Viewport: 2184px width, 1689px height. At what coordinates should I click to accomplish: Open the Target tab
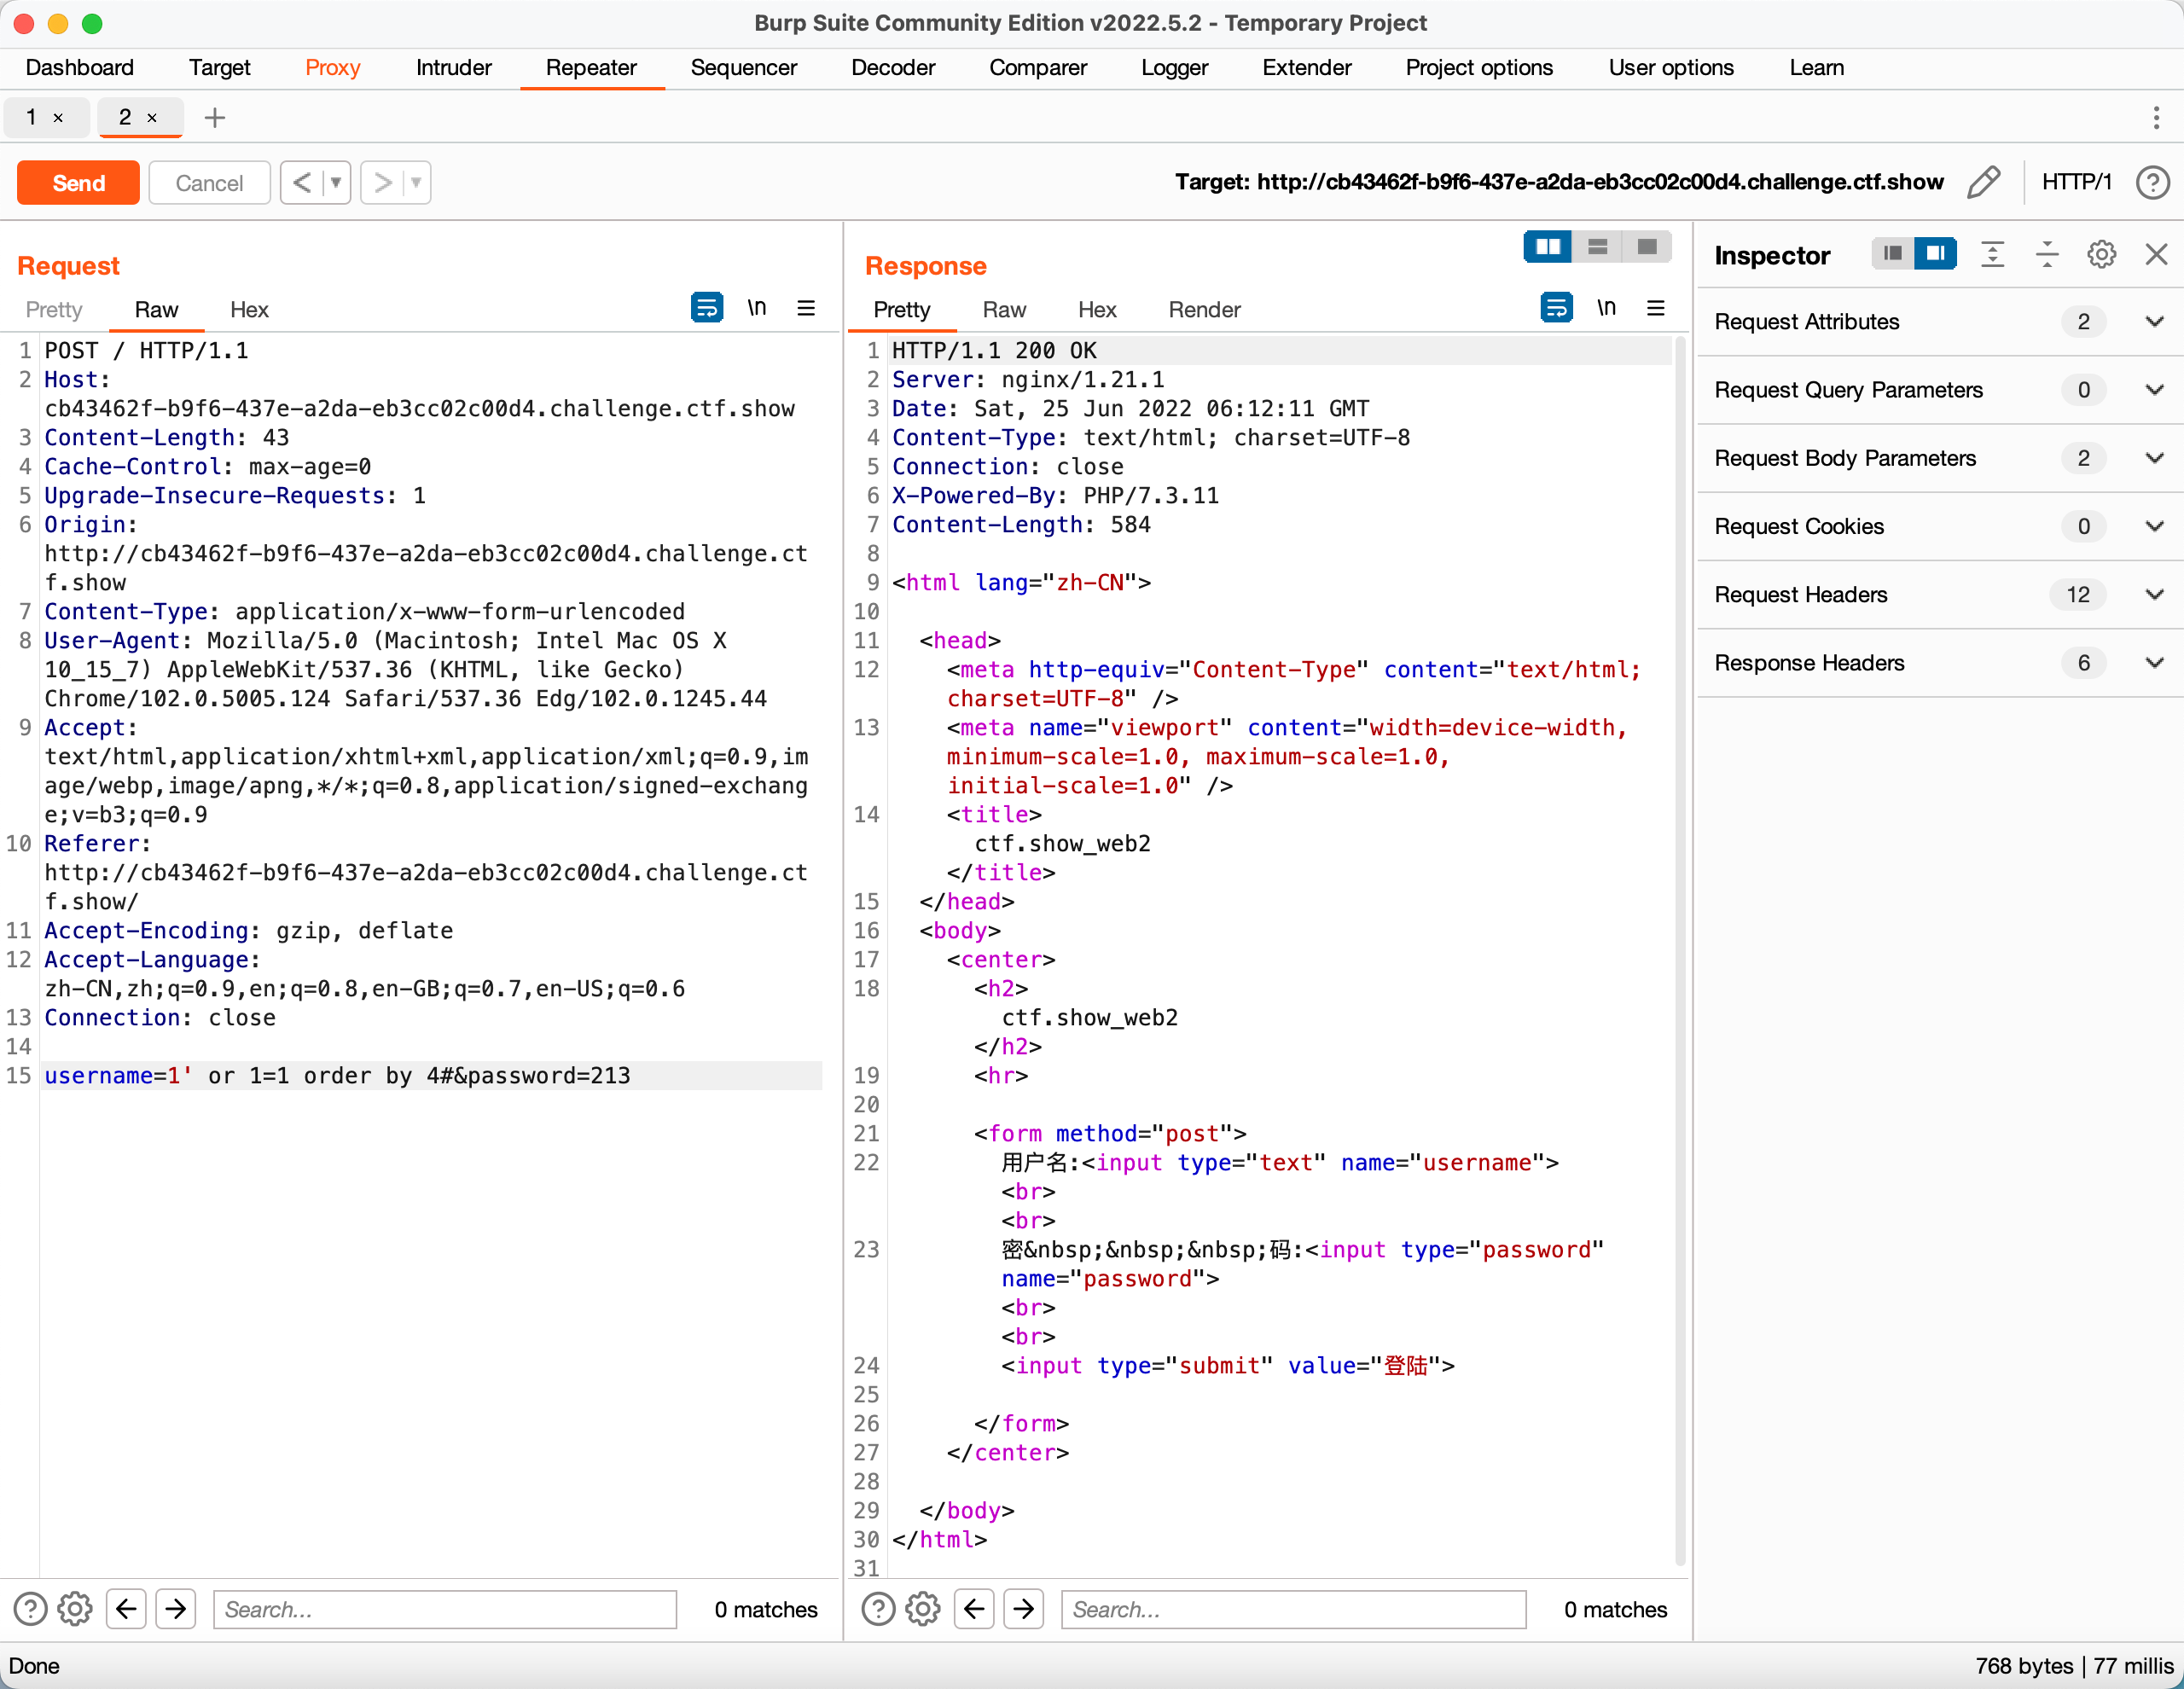pyautogui.click(x=219, y=68)
